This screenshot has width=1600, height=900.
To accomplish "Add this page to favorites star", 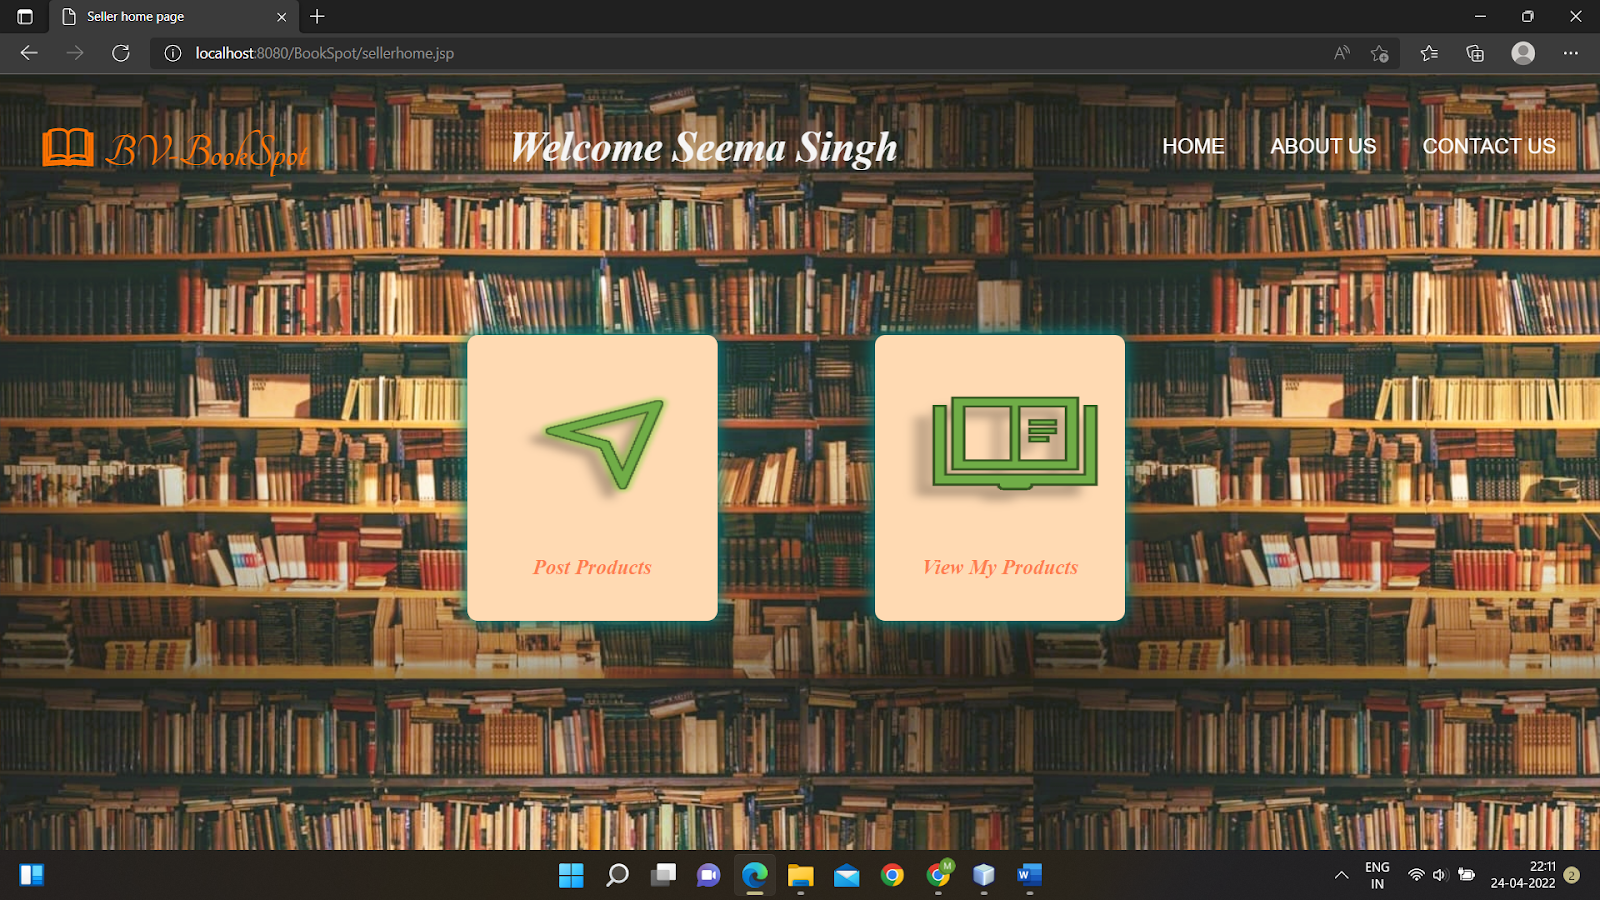I will (x=1380, y=53).
